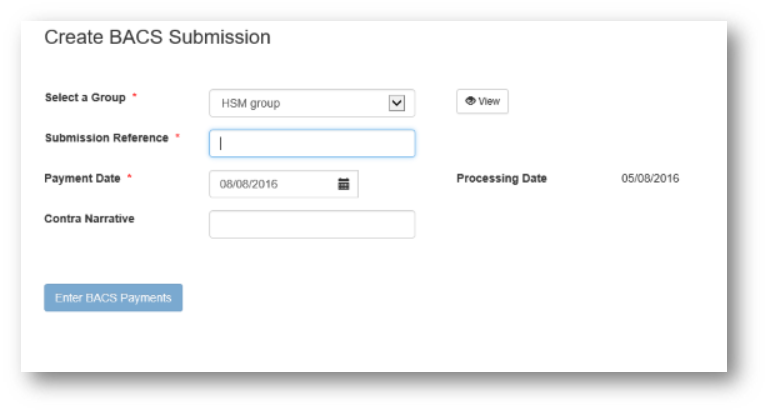Click the eye icon on View button
This screenshot has height=414, width=769.
[x=470, y=102]
